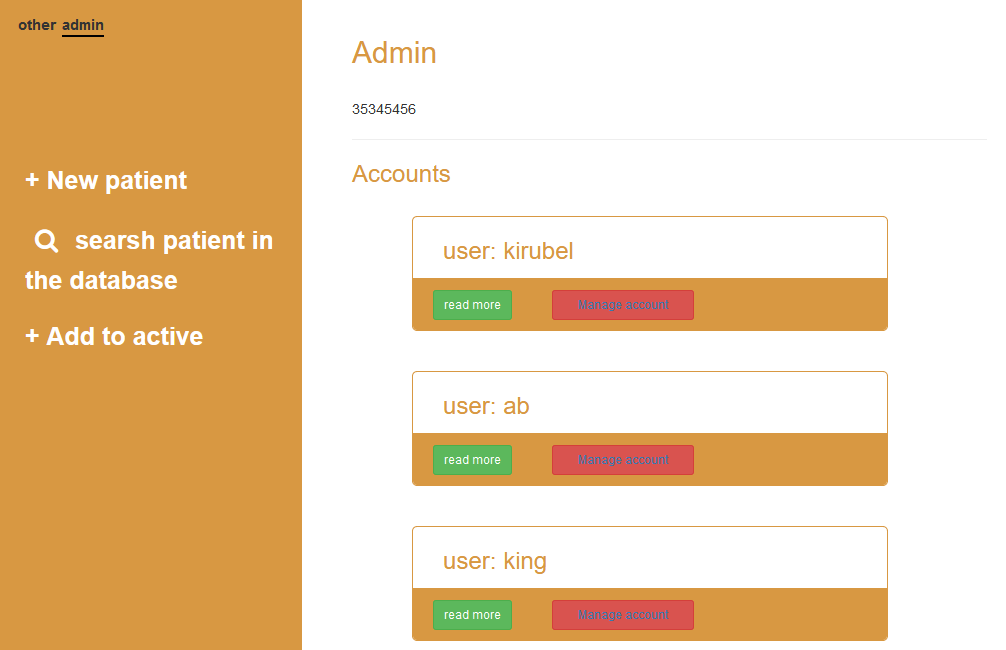1006x650 pixels.
Task: Select the admin tab
Action: 82,24
